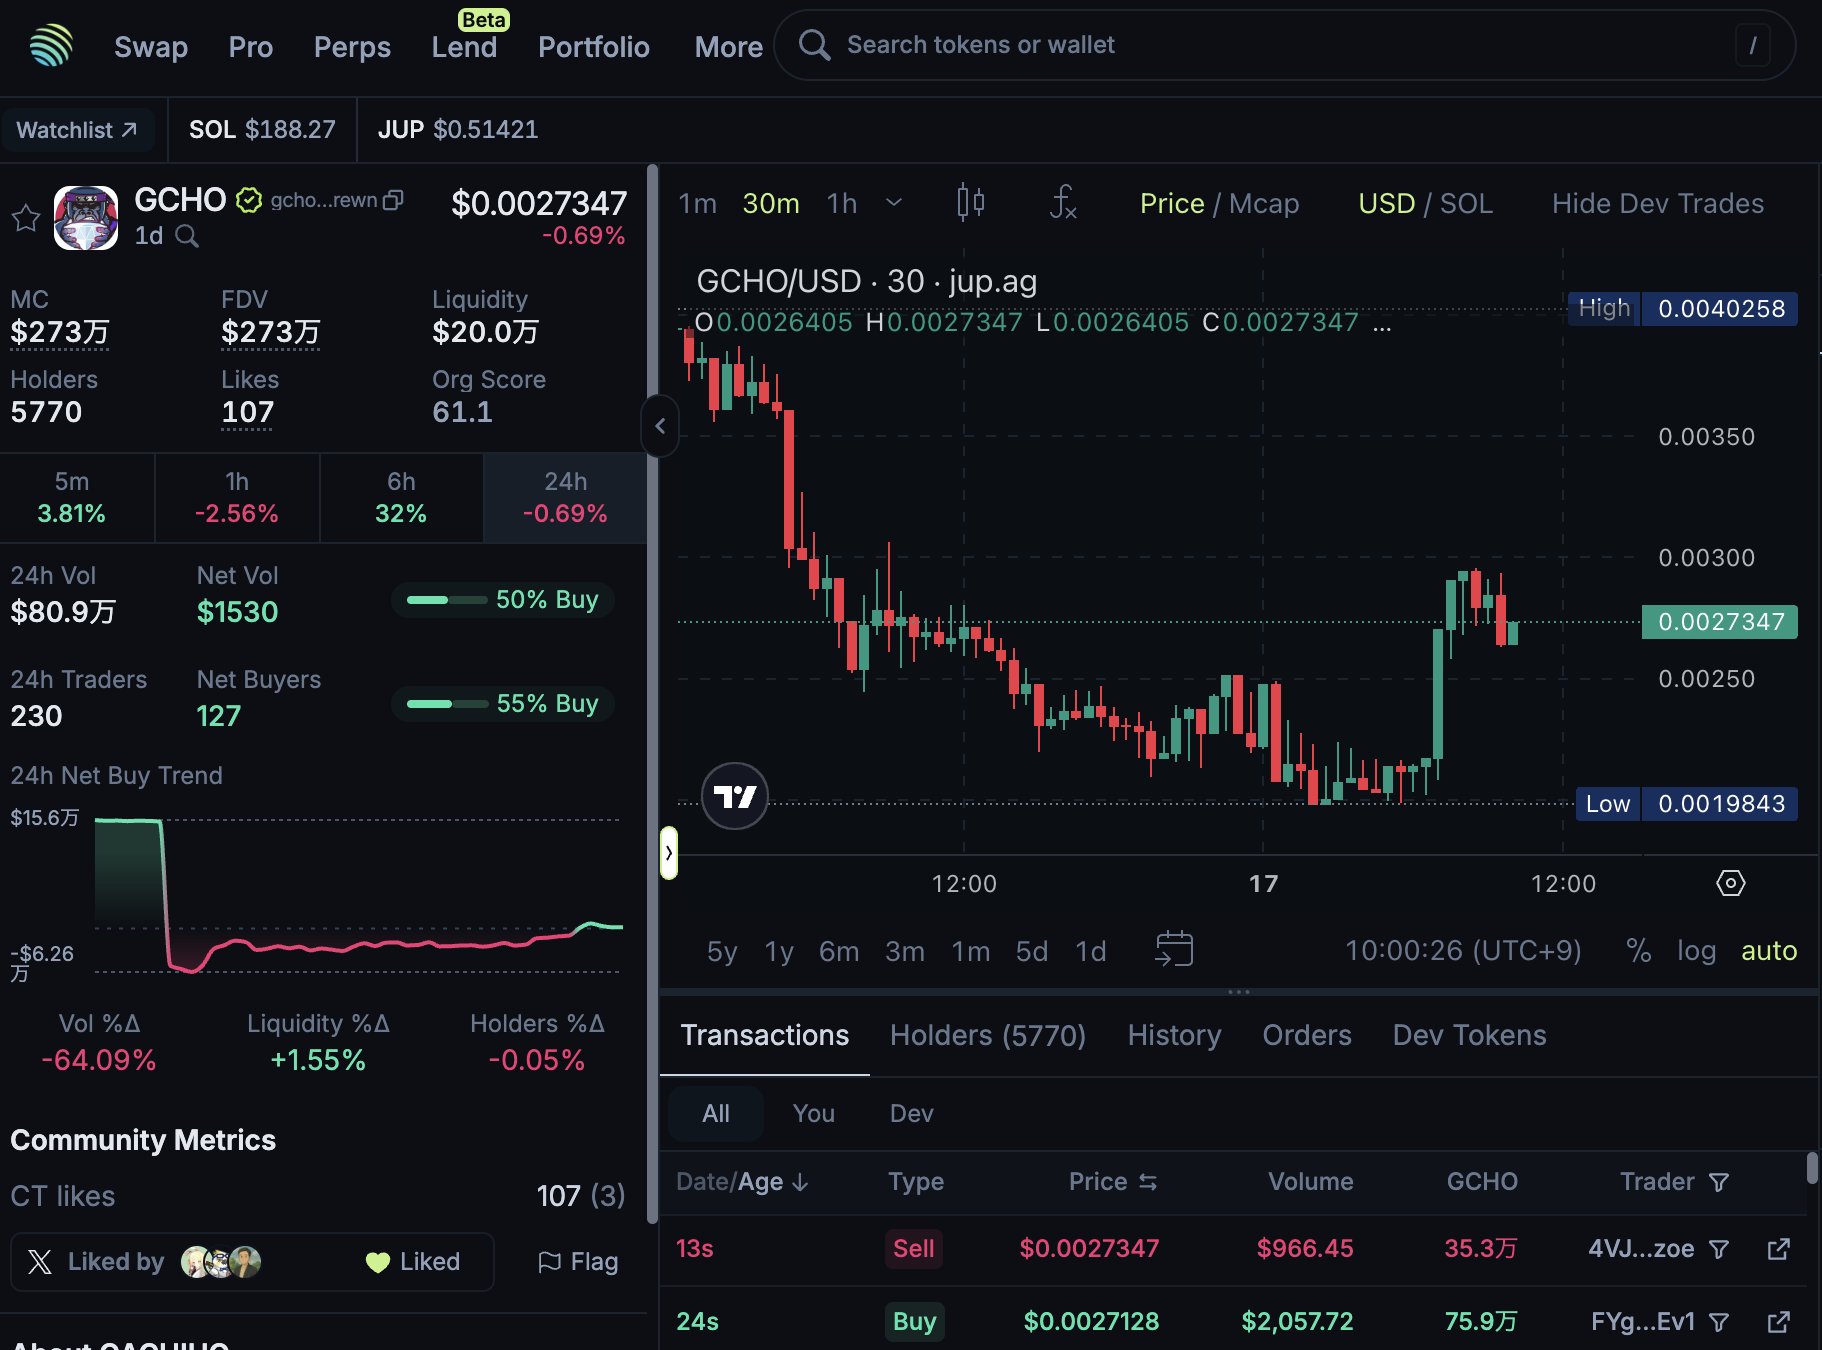The image size is (1822, 1350).
Task: Switch to Orders tab
Action: tap(1307, 1035)
